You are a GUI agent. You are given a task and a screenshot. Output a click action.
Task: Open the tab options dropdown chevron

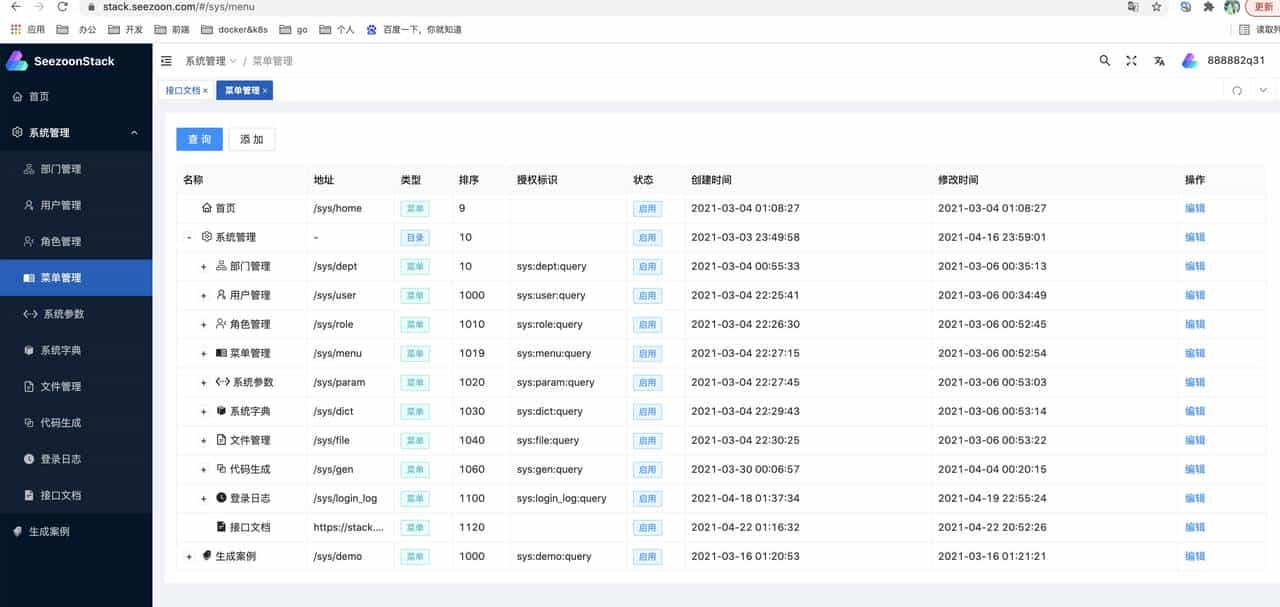pyautogui.click(x=1263, y=91)
